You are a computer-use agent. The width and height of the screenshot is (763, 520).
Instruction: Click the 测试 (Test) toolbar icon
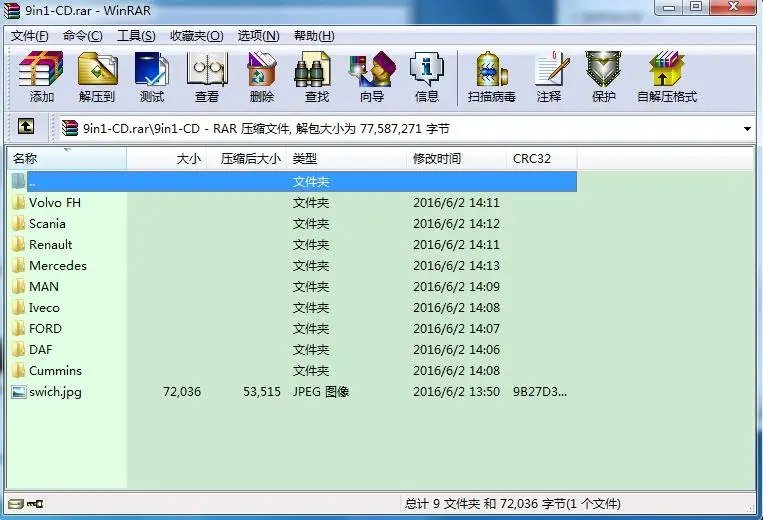(152, 77)
